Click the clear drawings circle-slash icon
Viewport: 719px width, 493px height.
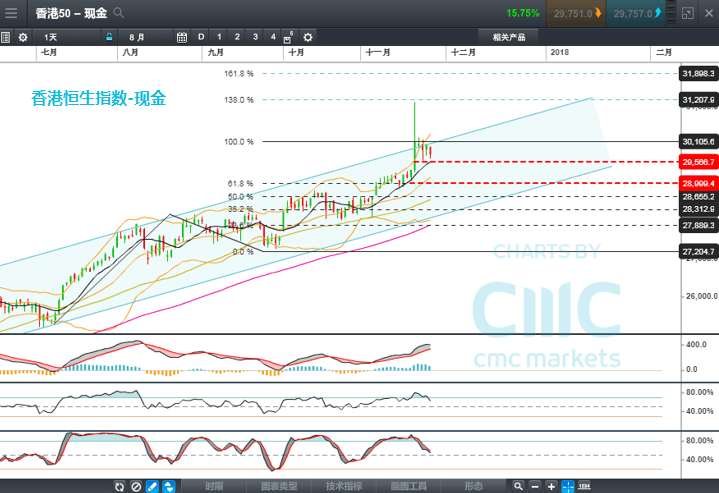136,486
